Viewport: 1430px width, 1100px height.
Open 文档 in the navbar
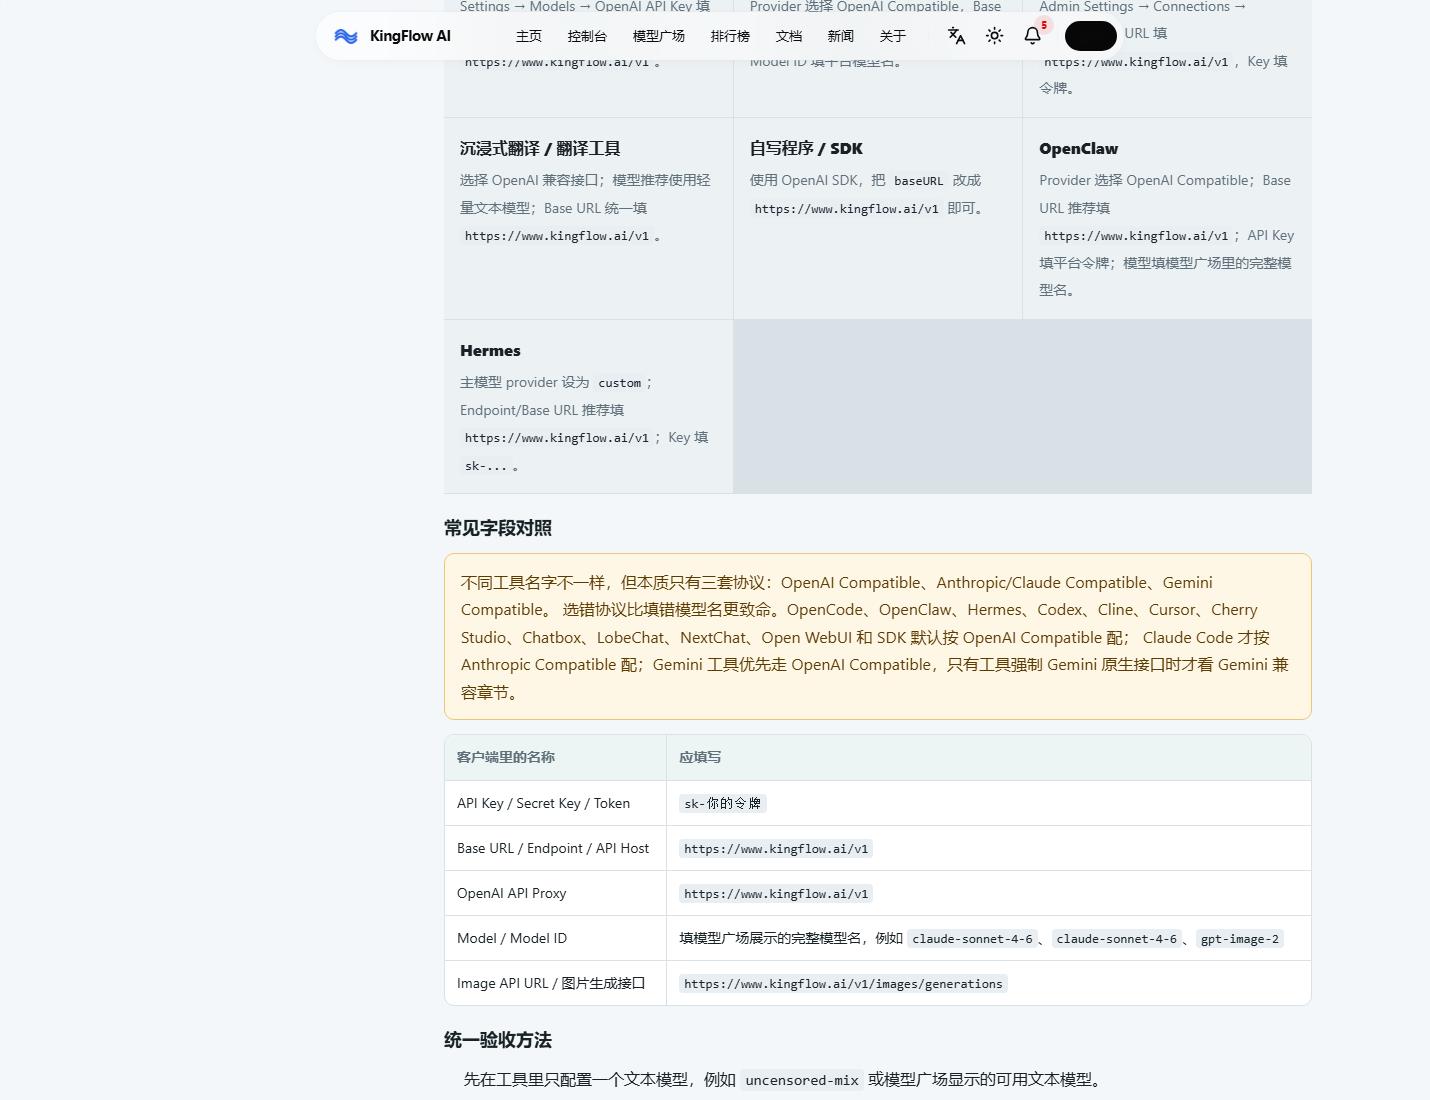[x=789, y=36]
